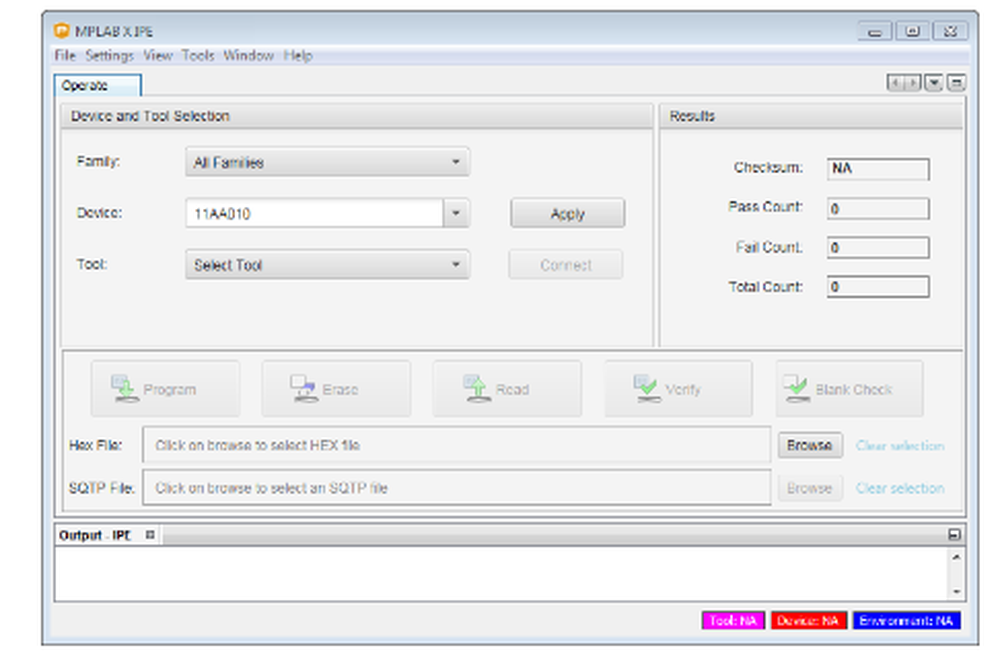The height and width of the screenshot is (668, 1000).
Task: Click the Device and Tool Selection header
Action: (x=357, y=116)
